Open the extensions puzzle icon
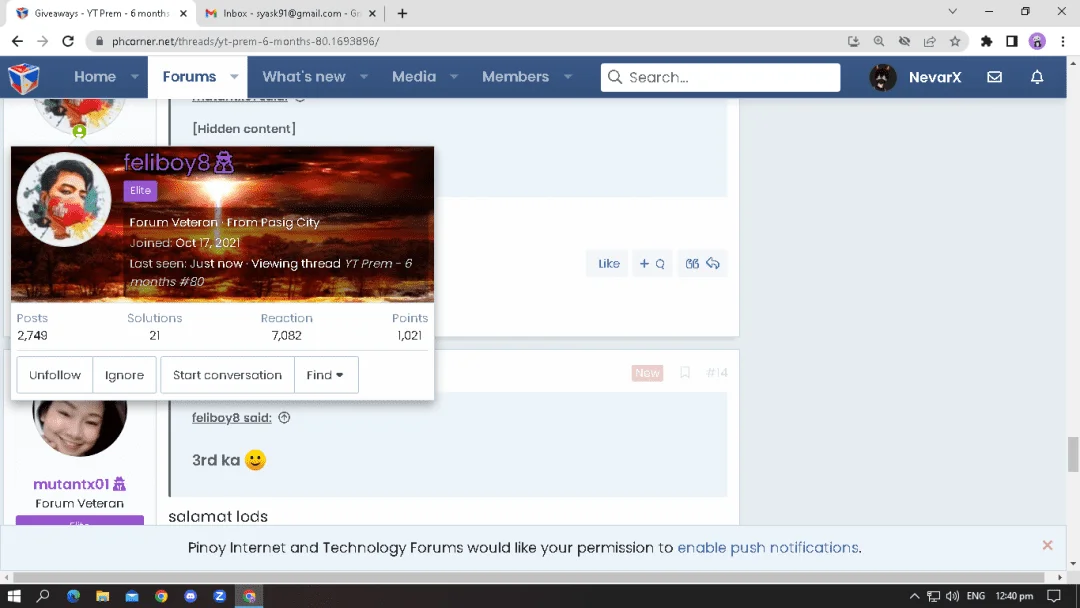Viewport: 1080px width, 608px height. click(x=986, y=41)
